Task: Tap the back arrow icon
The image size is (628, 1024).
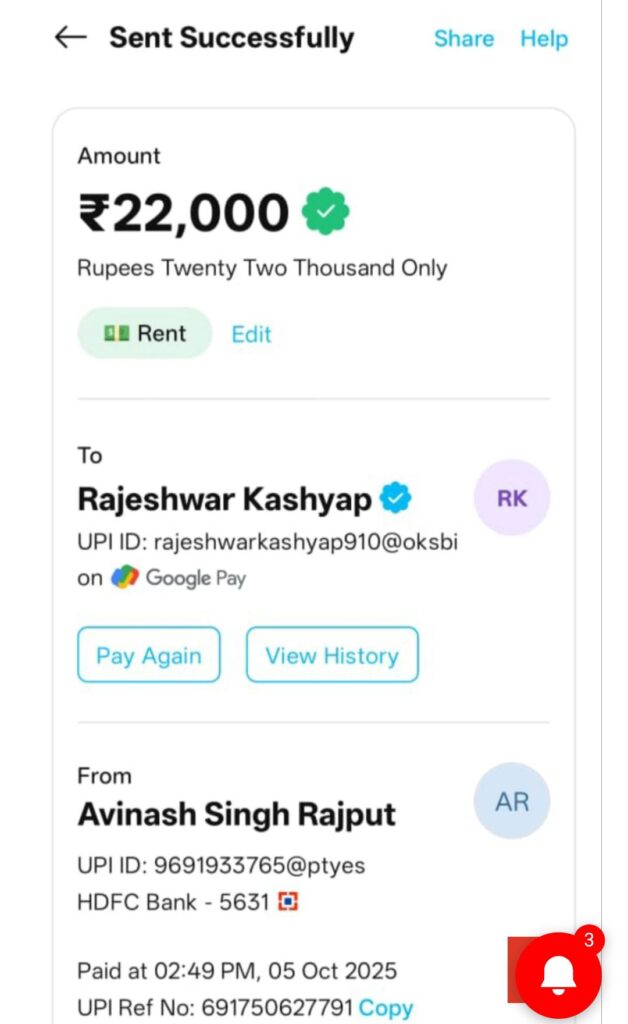Action: 71,38
